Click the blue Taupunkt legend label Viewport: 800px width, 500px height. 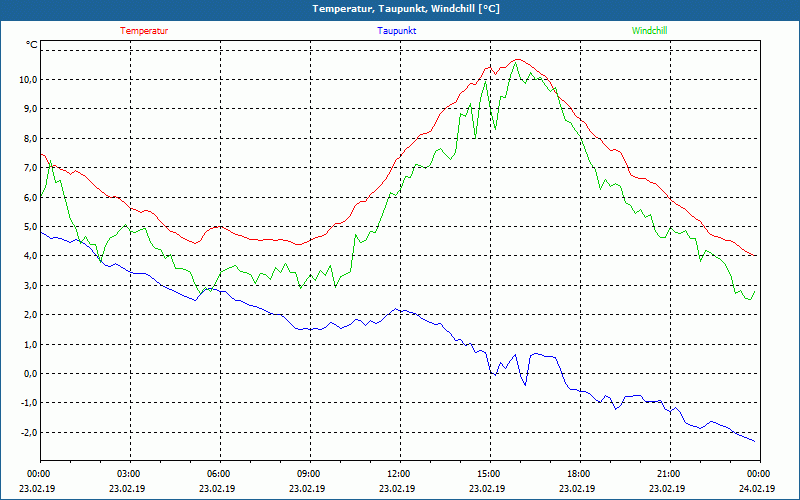click(x=397, y=31)
